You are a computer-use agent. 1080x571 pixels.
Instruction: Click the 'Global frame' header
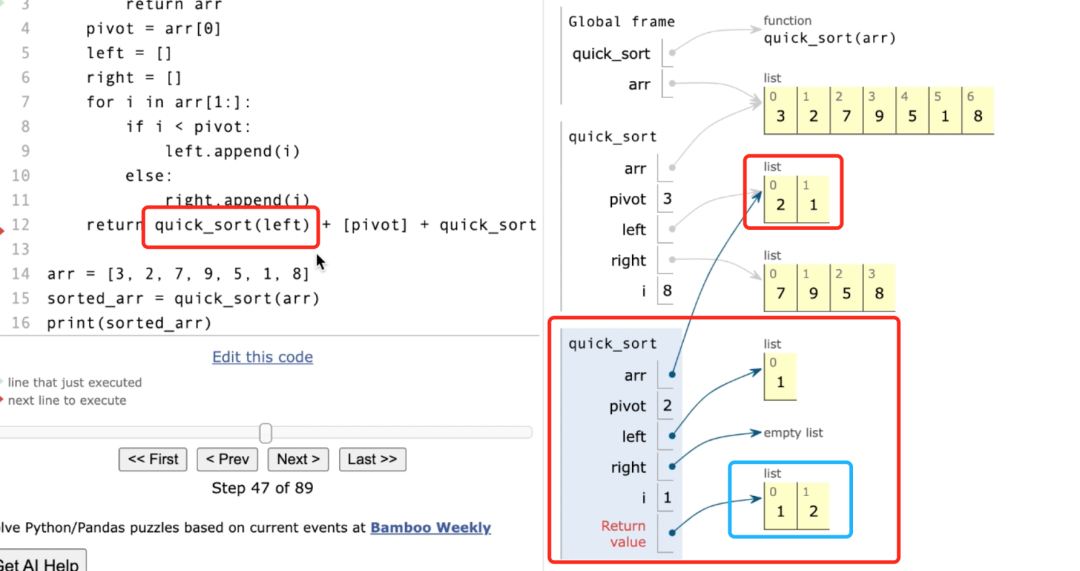tap(621, 22)
